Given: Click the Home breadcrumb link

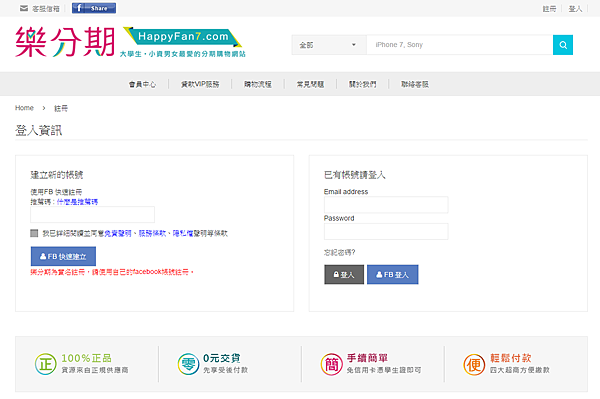Looking at the screenshot, I should coord(24,108).
